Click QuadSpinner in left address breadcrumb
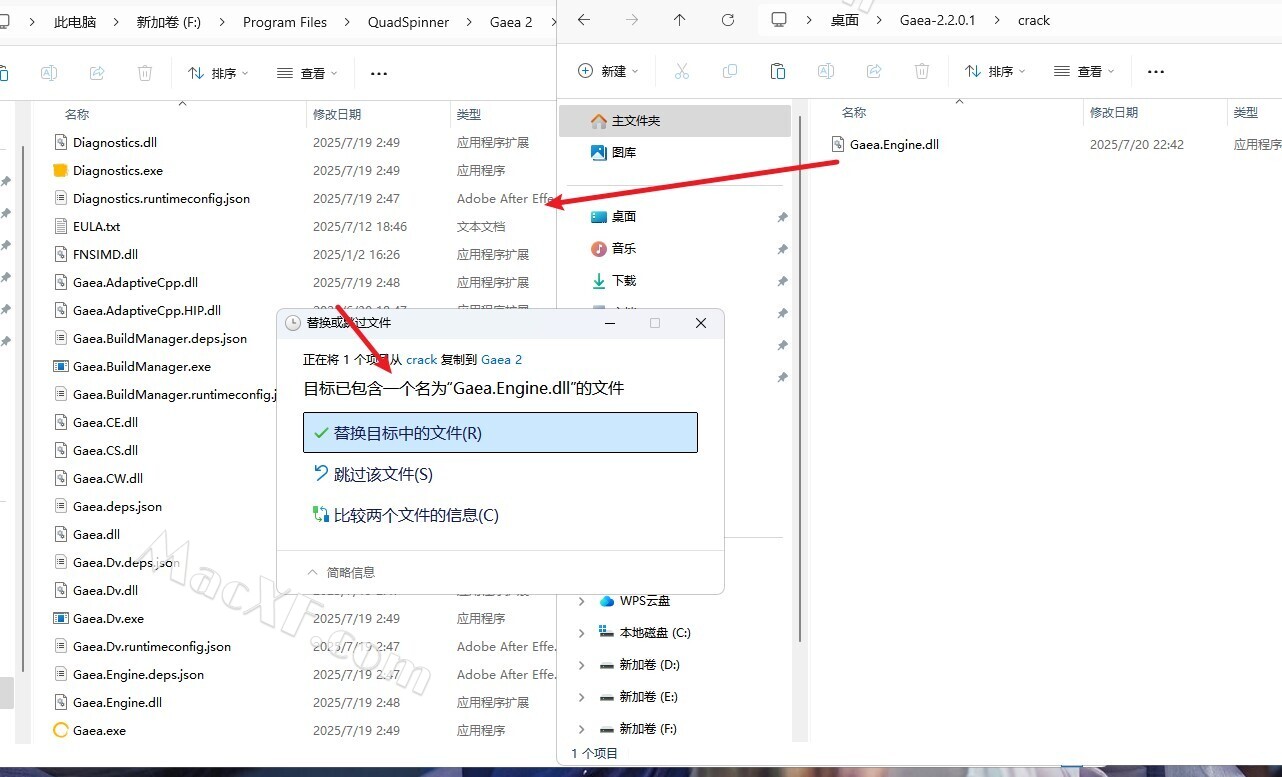Viewport: 1282px width, 777px height. [408, 22]
